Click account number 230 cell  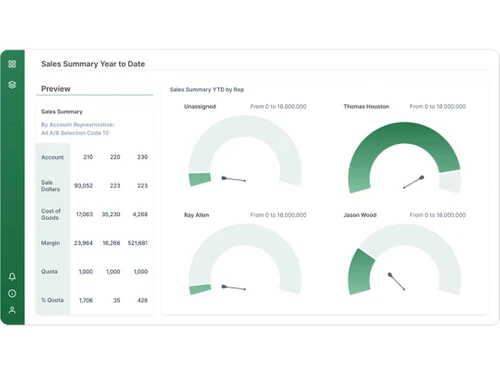pyautogui.click(x=142, y=157)
